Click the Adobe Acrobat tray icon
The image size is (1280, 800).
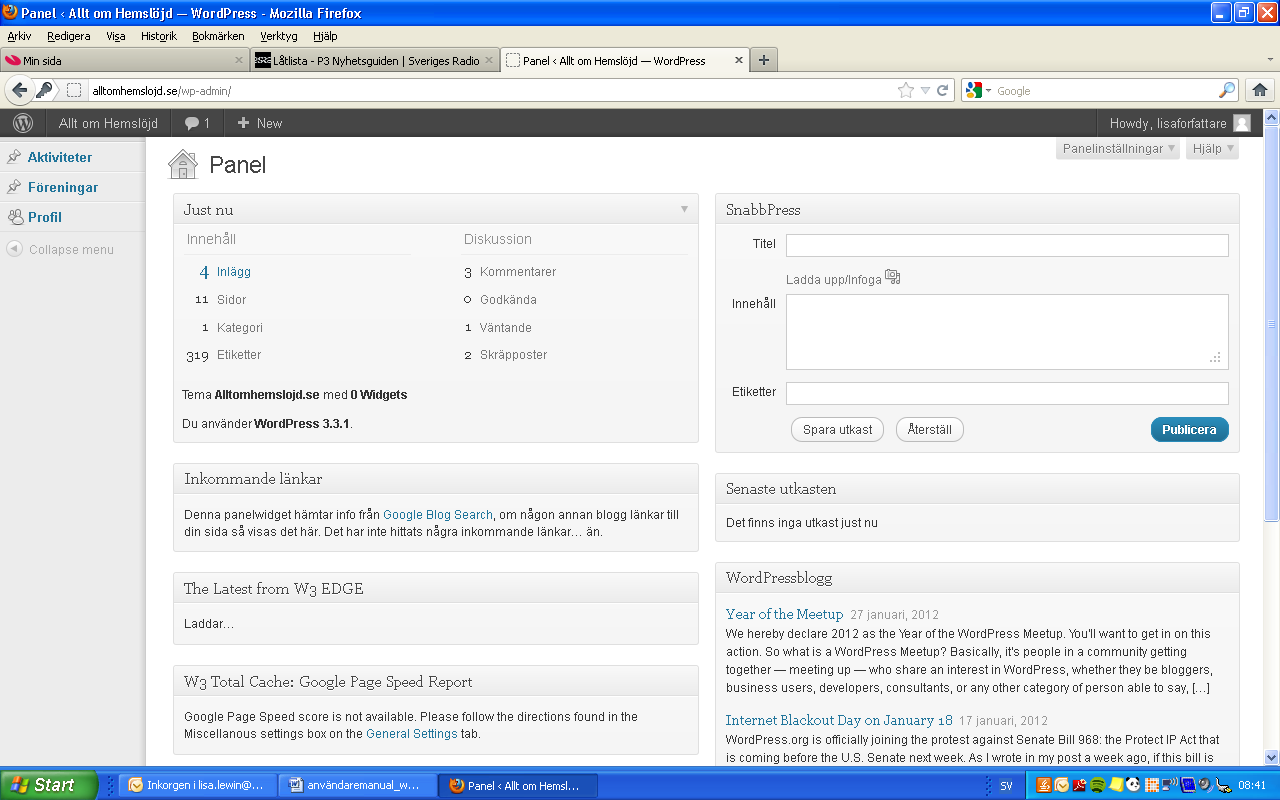pyautogui.click(x=1079, y=785)
